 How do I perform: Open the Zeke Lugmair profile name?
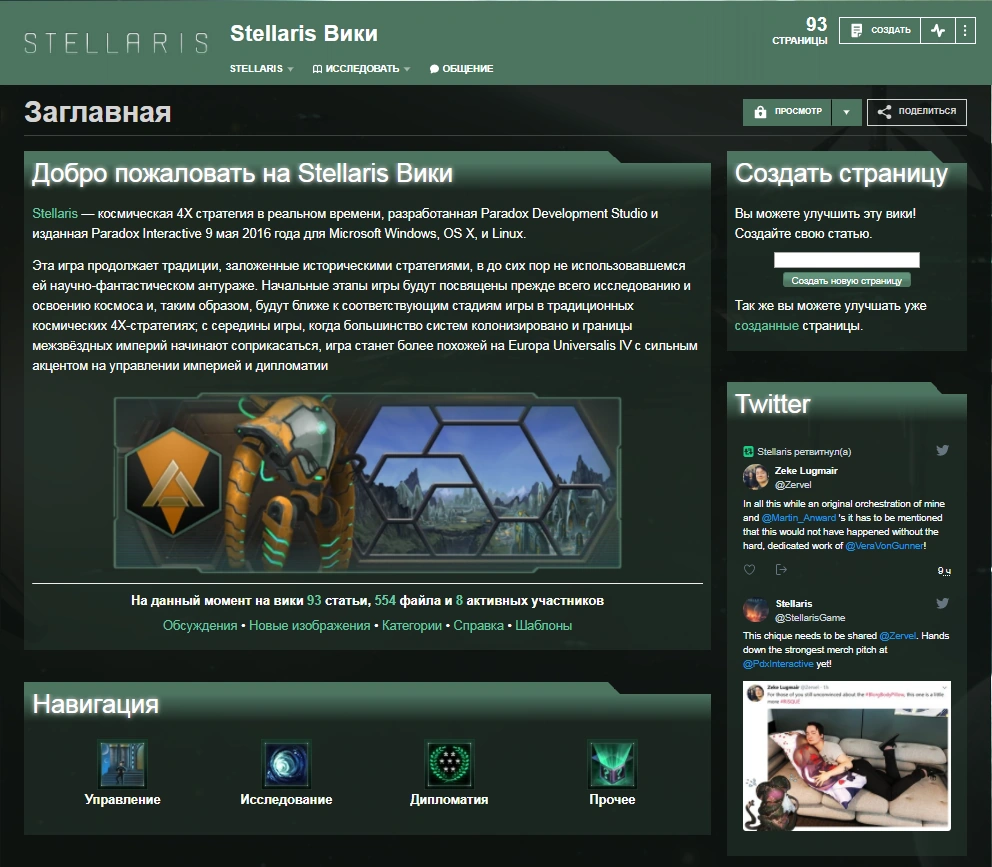pyautogui.click(x=806, y=470)
